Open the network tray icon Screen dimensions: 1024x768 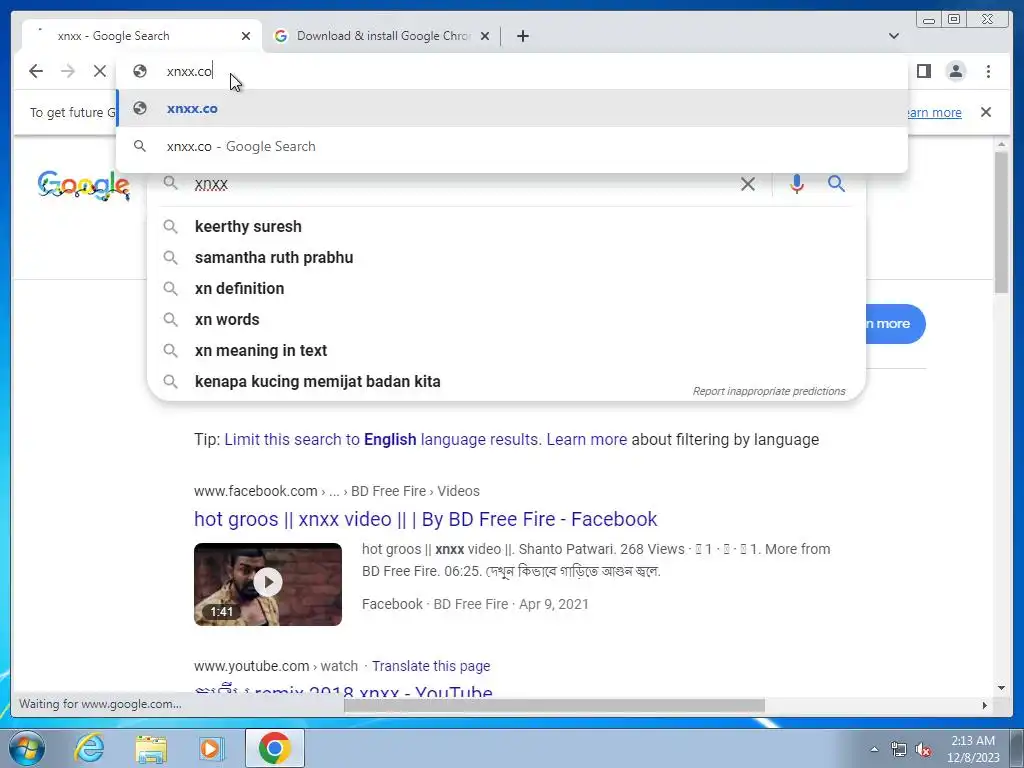[899, 749]
